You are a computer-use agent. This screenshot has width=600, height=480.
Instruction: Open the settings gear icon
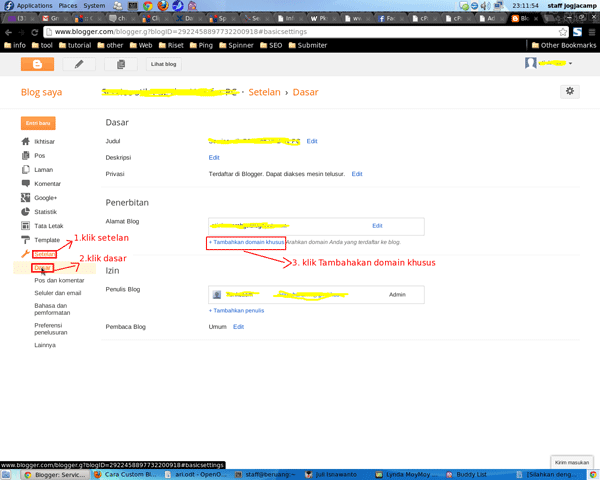570,91
